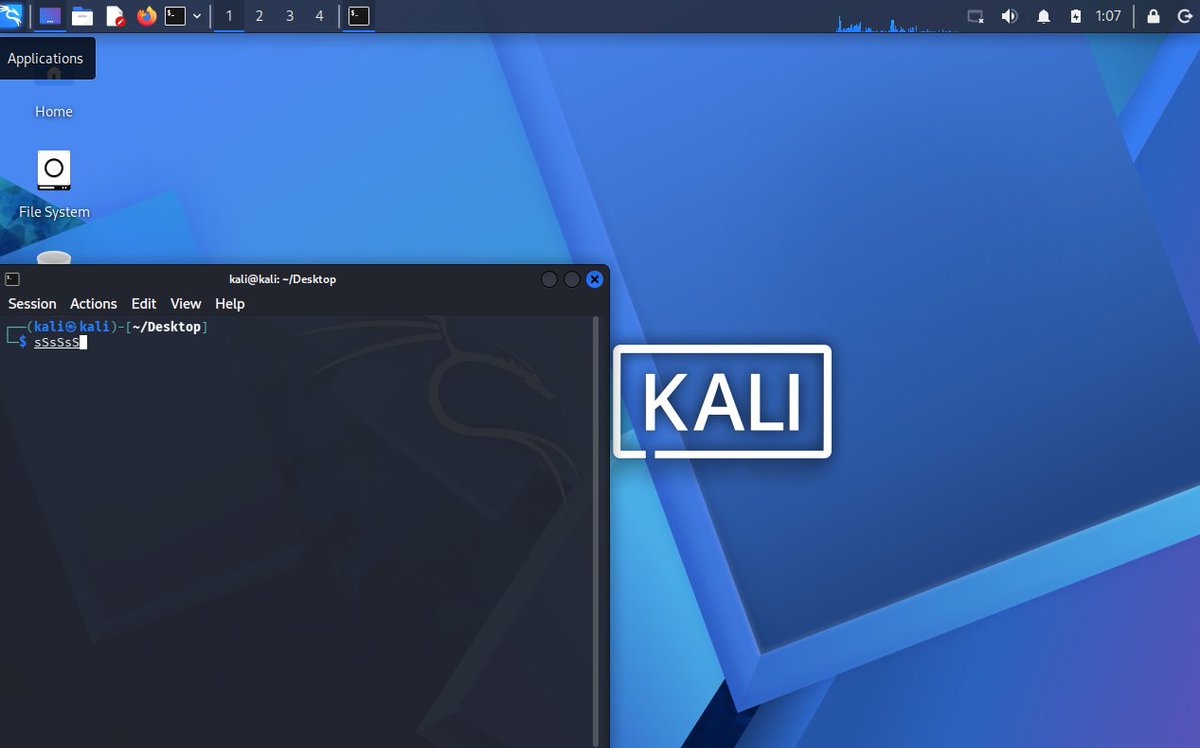Open the terminal Help menu

[x=230, y=304]
